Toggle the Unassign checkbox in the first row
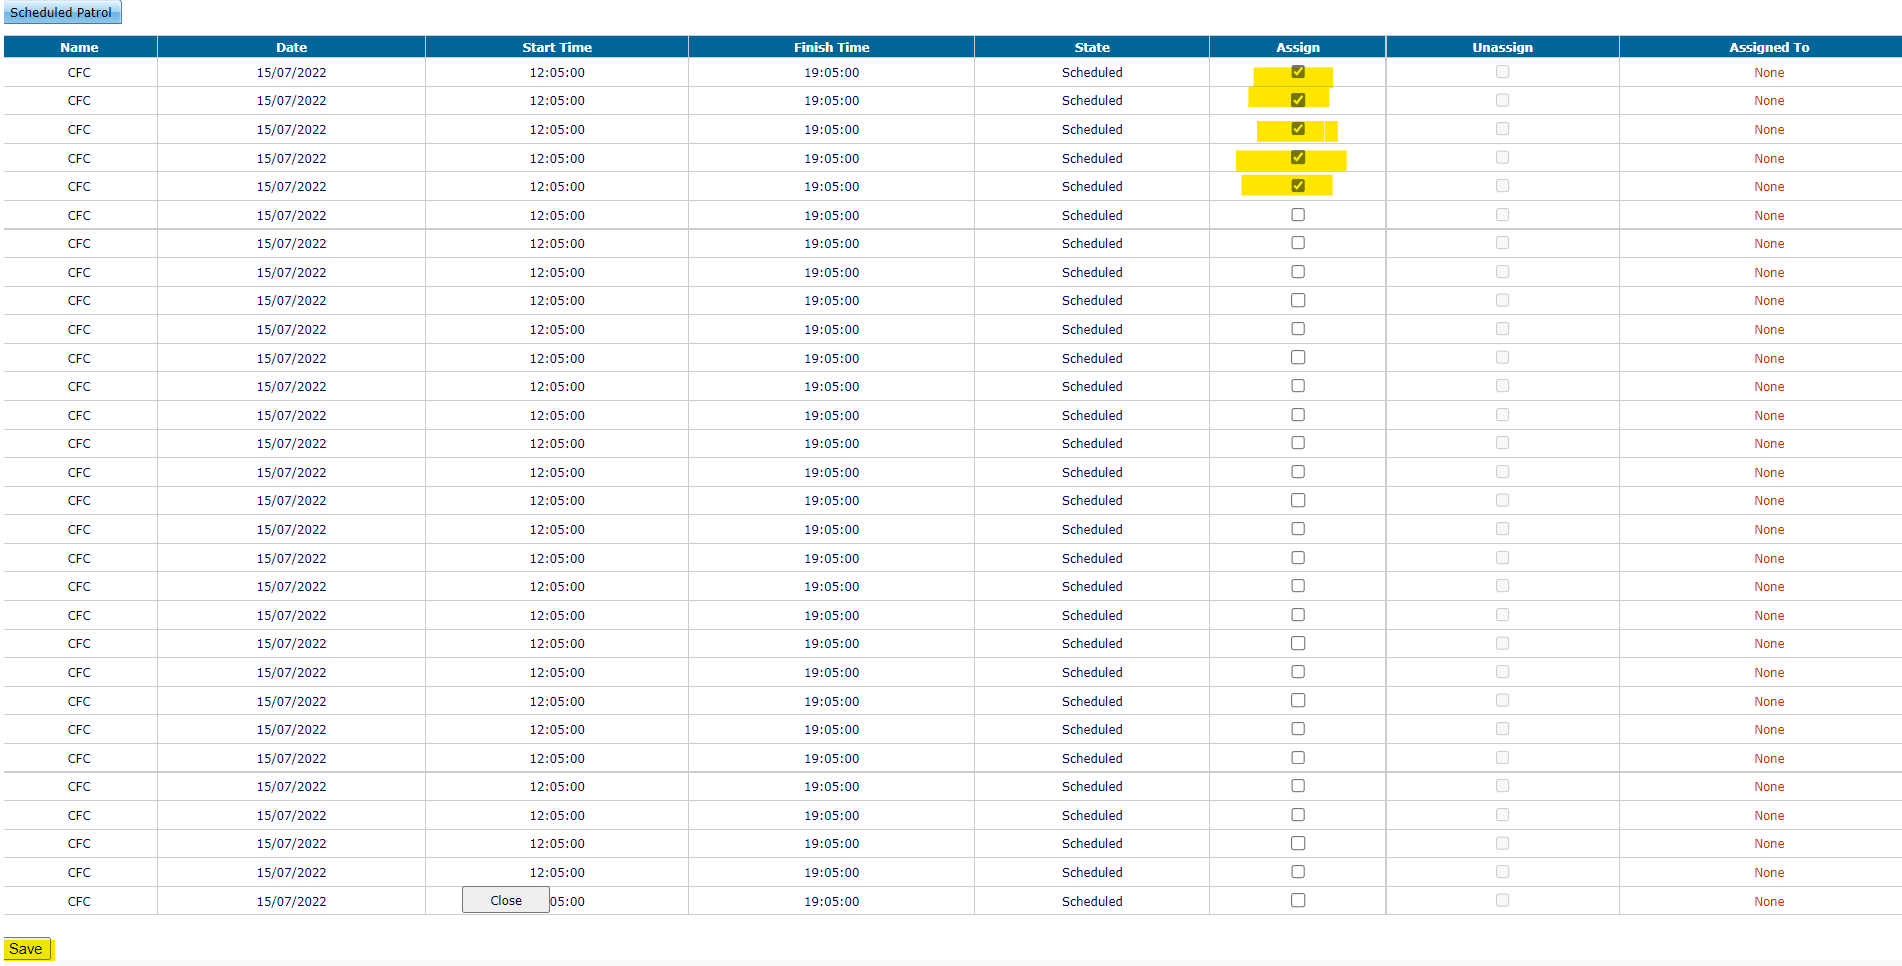The width and height of the screenshot is (1902, 966). pos(1502,72)
